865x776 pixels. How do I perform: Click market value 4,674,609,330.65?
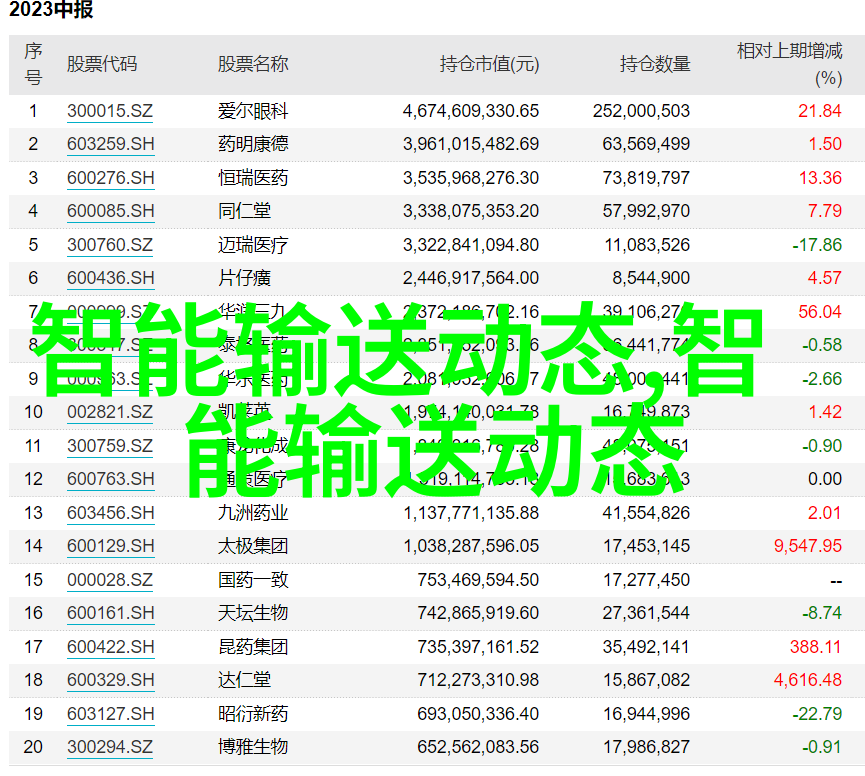(x=471, y=111)
